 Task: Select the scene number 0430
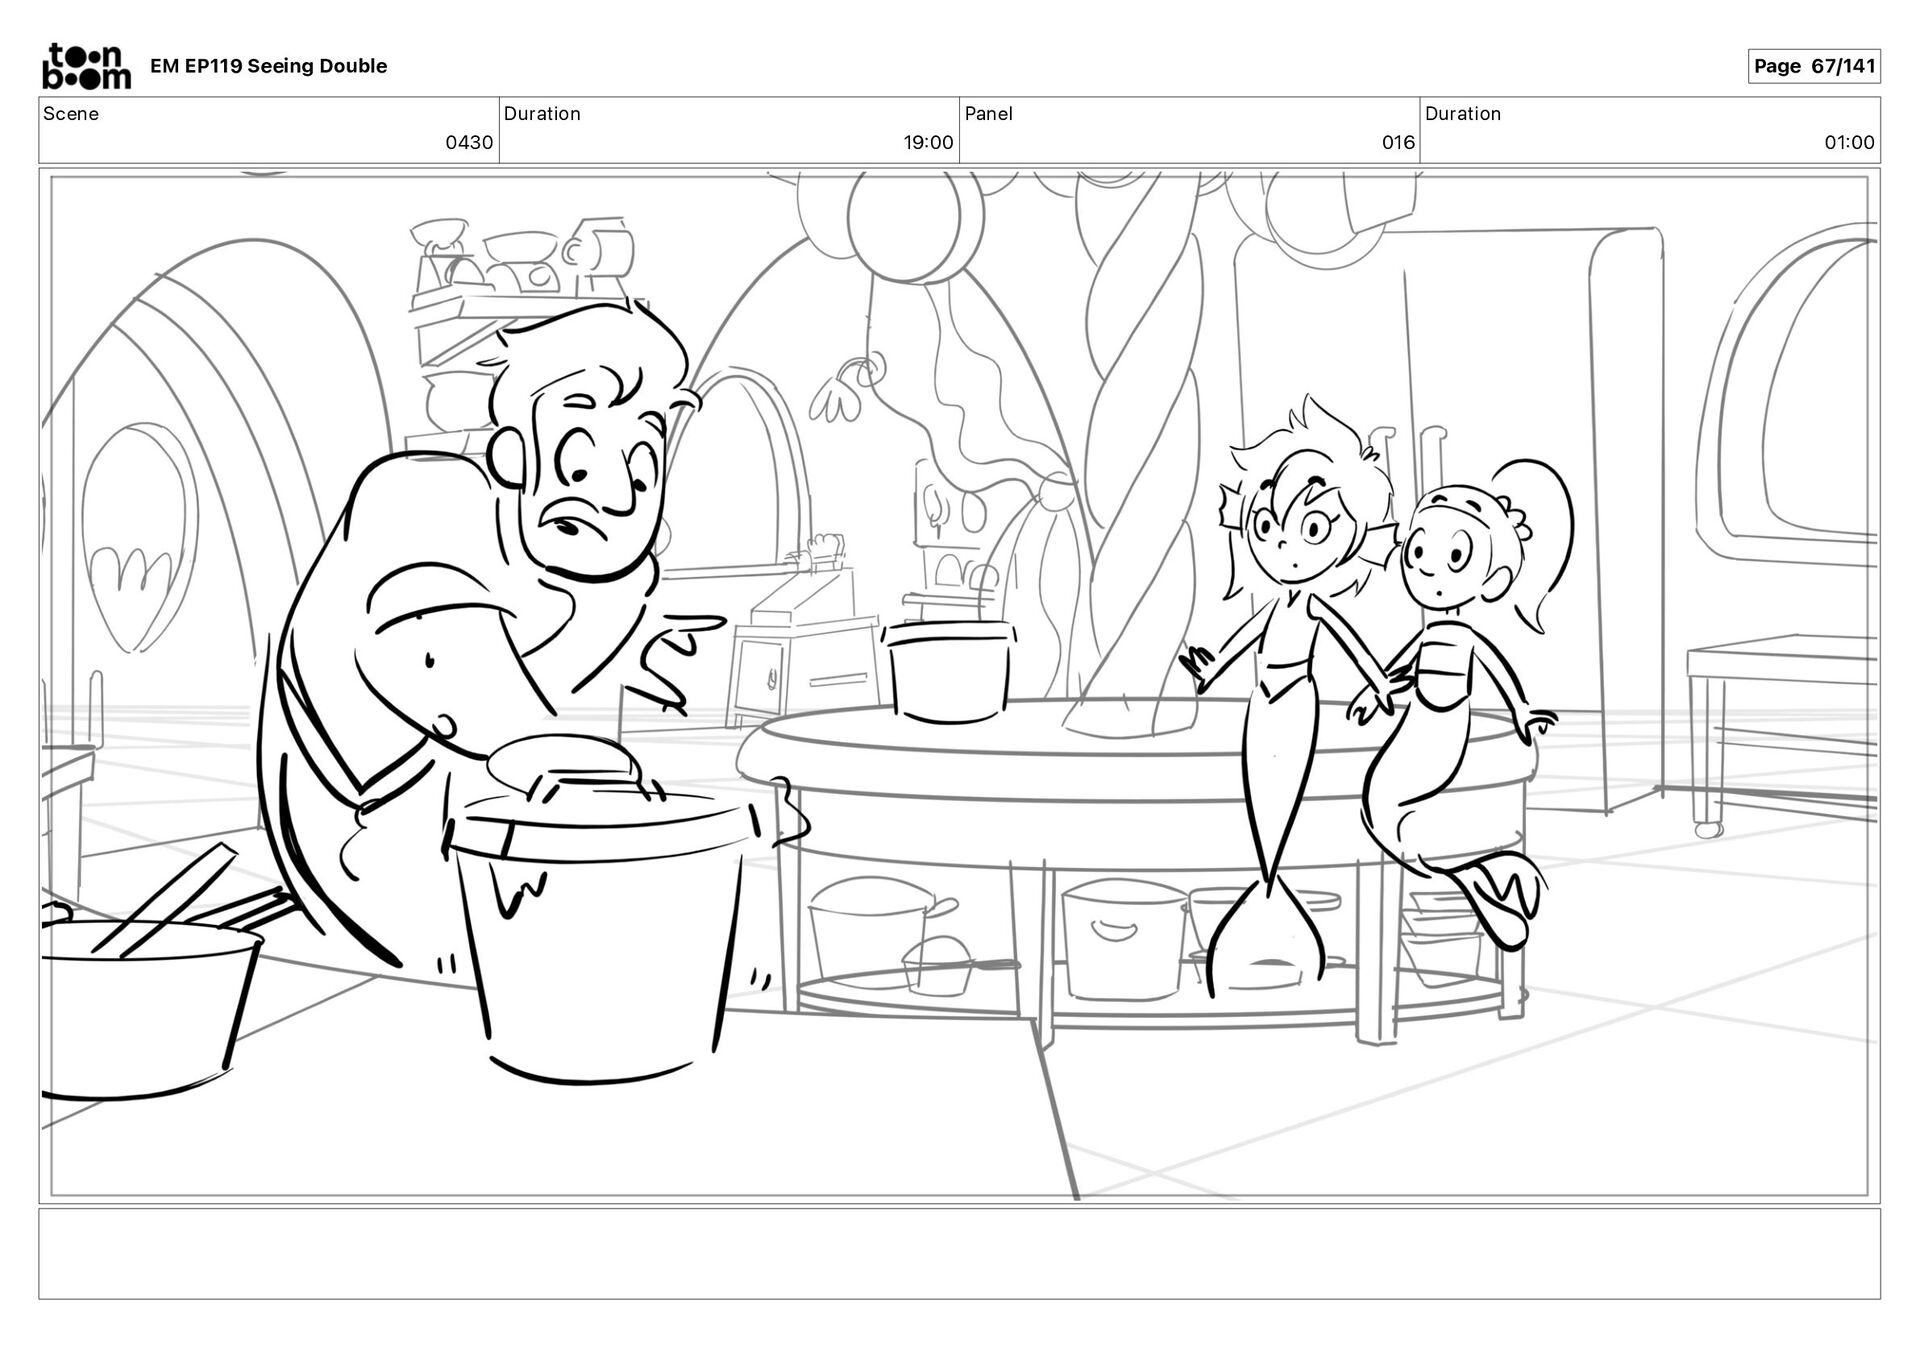tap(469, 143)
